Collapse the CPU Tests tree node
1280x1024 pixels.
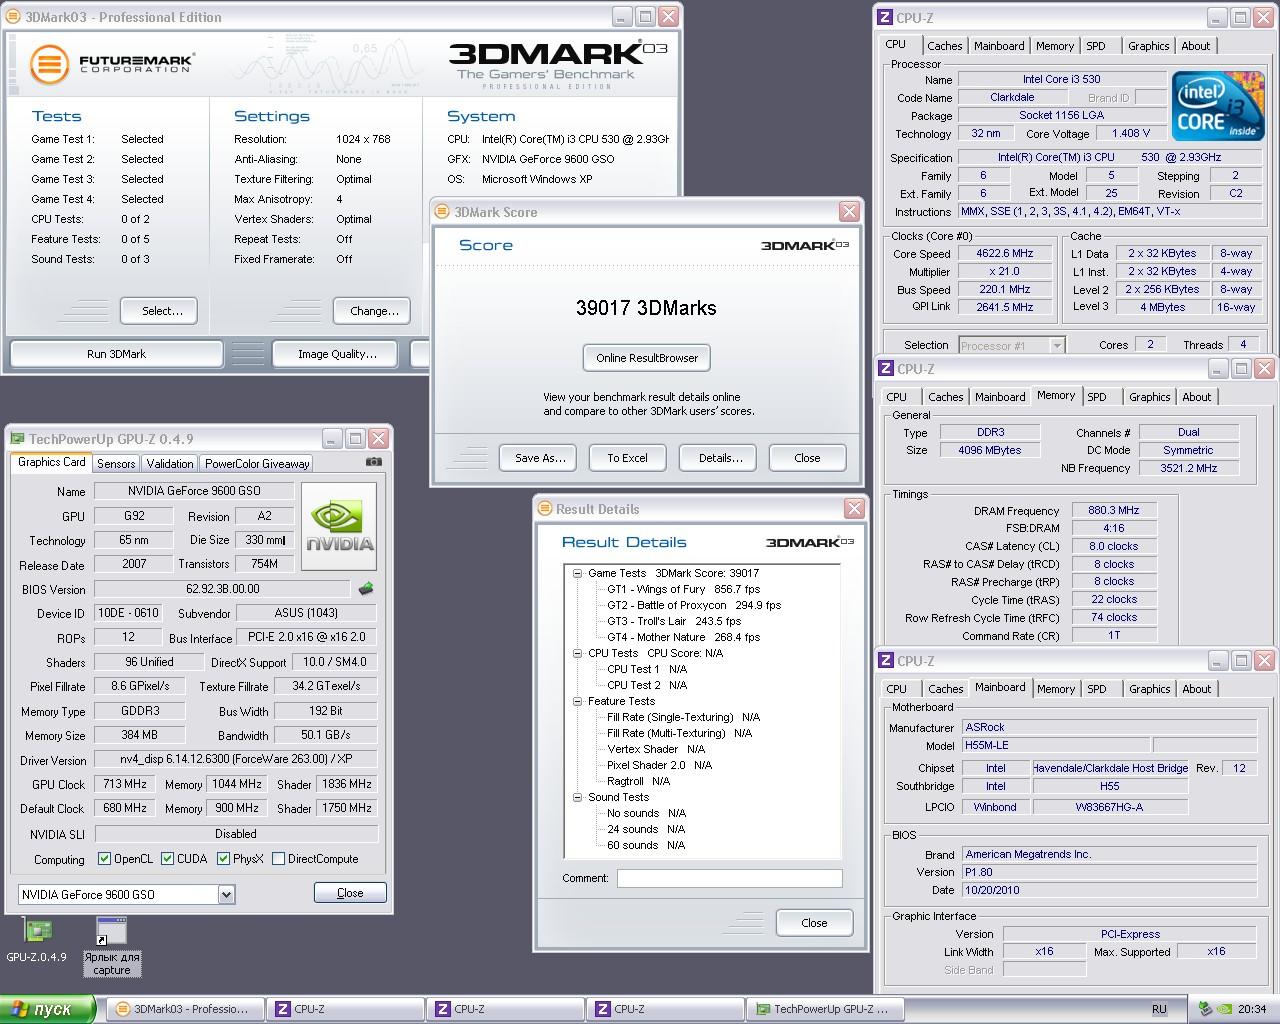tap(577, 653)
